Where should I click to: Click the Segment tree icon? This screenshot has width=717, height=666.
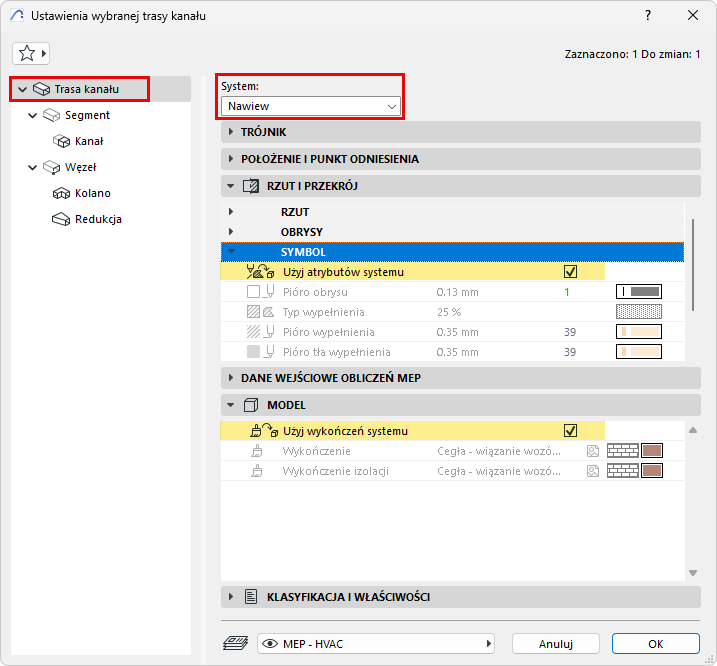pyautogui.click(x=51, y=115)
